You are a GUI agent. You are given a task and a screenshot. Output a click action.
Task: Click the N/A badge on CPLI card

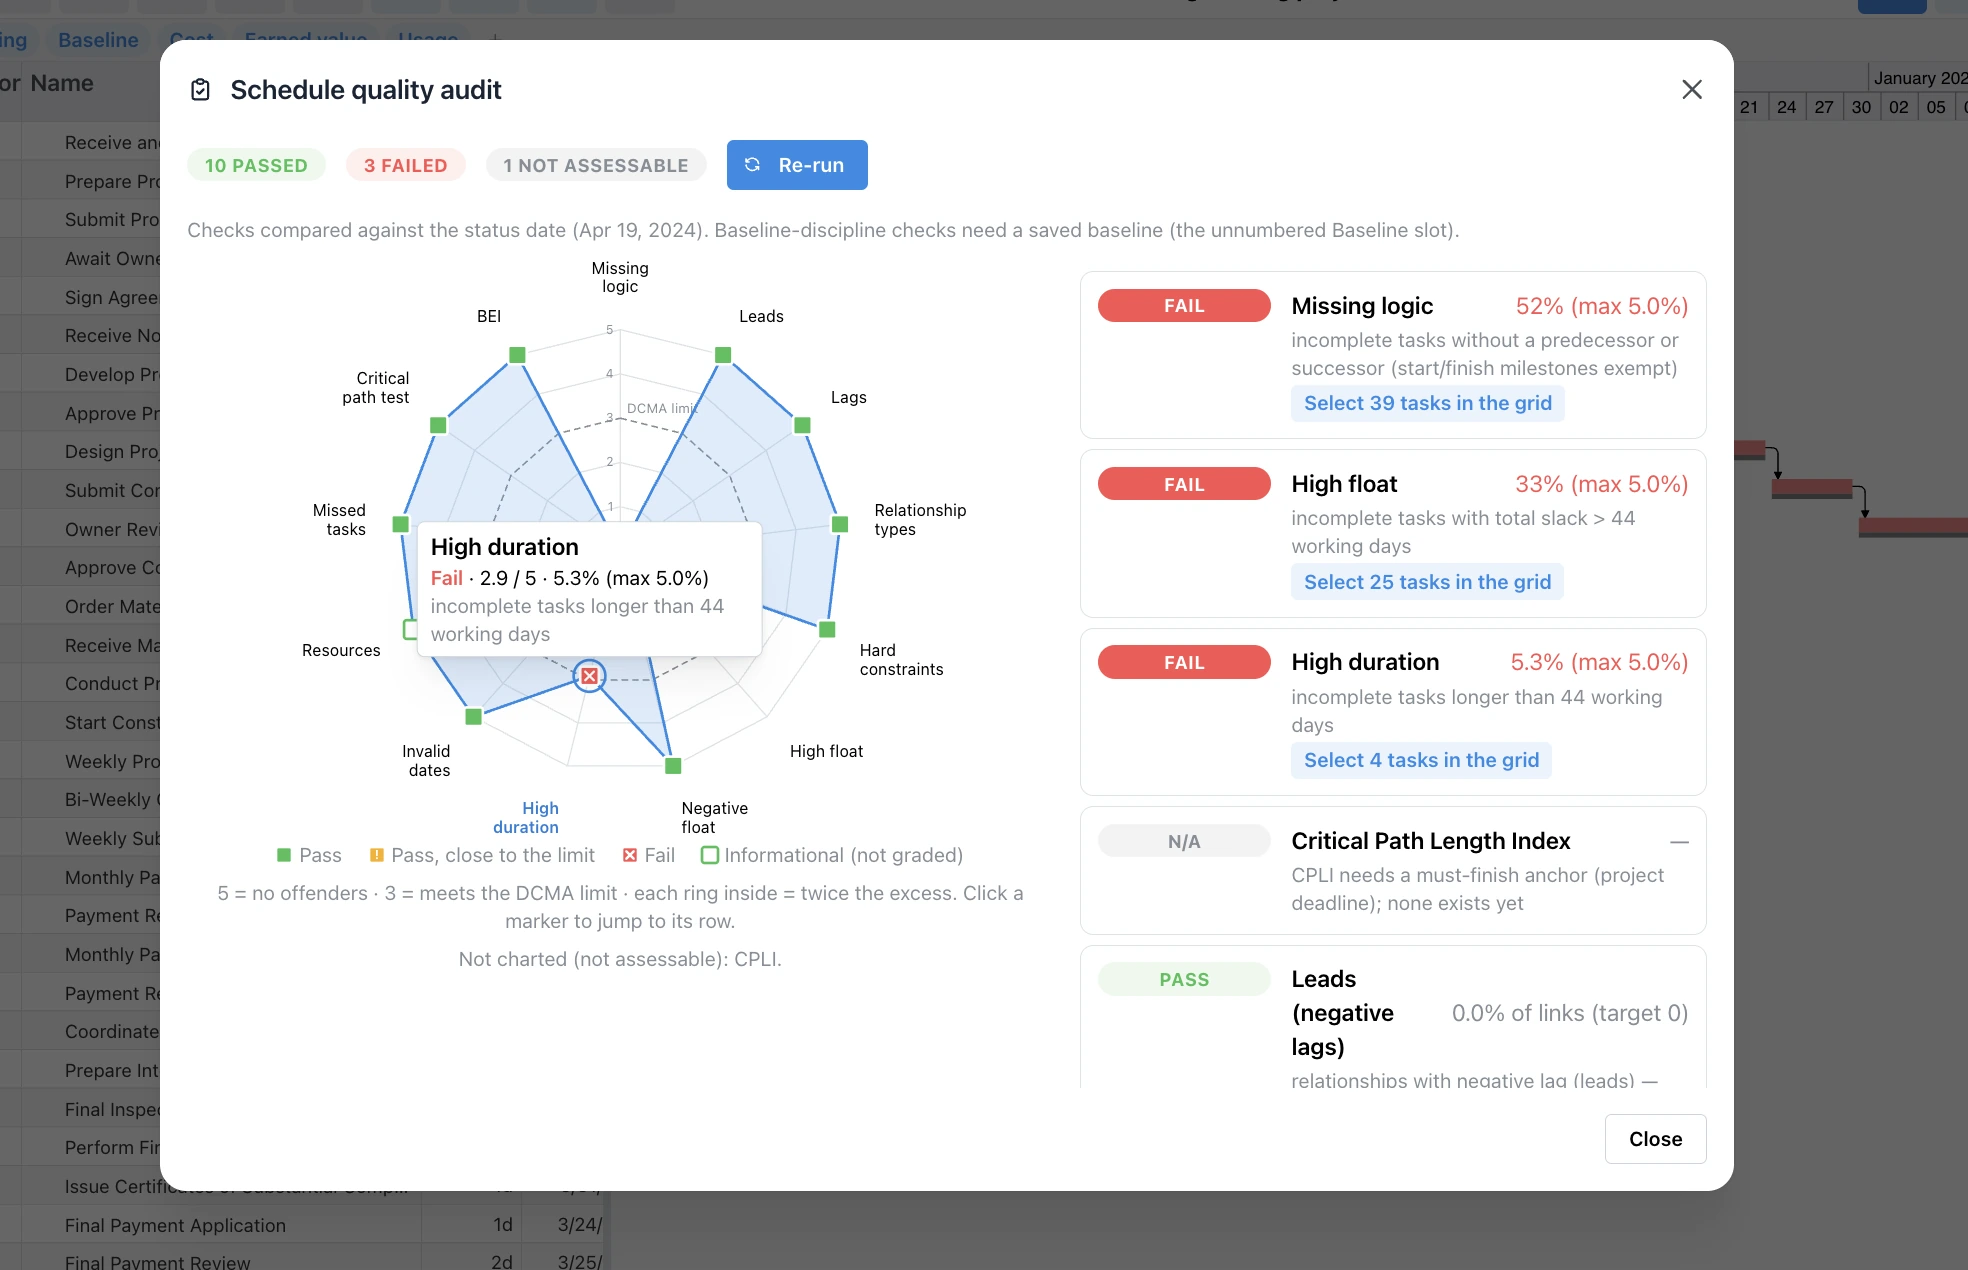[x=1184, y=841]
